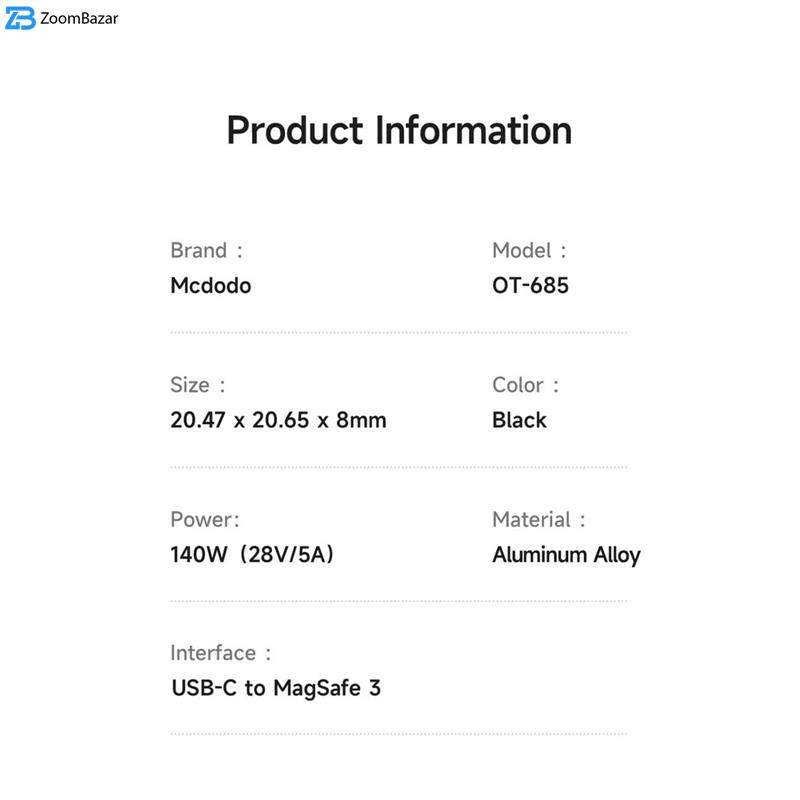Click the dotted divider below USB-C to MagSafe 3

398,734
